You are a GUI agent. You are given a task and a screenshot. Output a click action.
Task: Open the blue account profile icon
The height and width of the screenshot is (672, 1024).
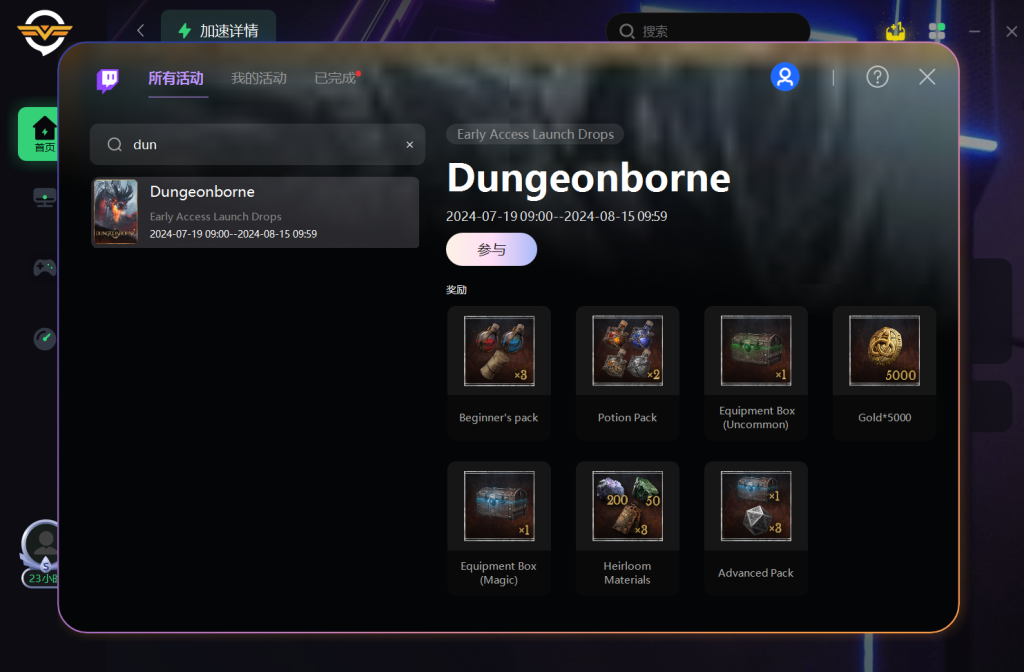click(x=785, y=77)
